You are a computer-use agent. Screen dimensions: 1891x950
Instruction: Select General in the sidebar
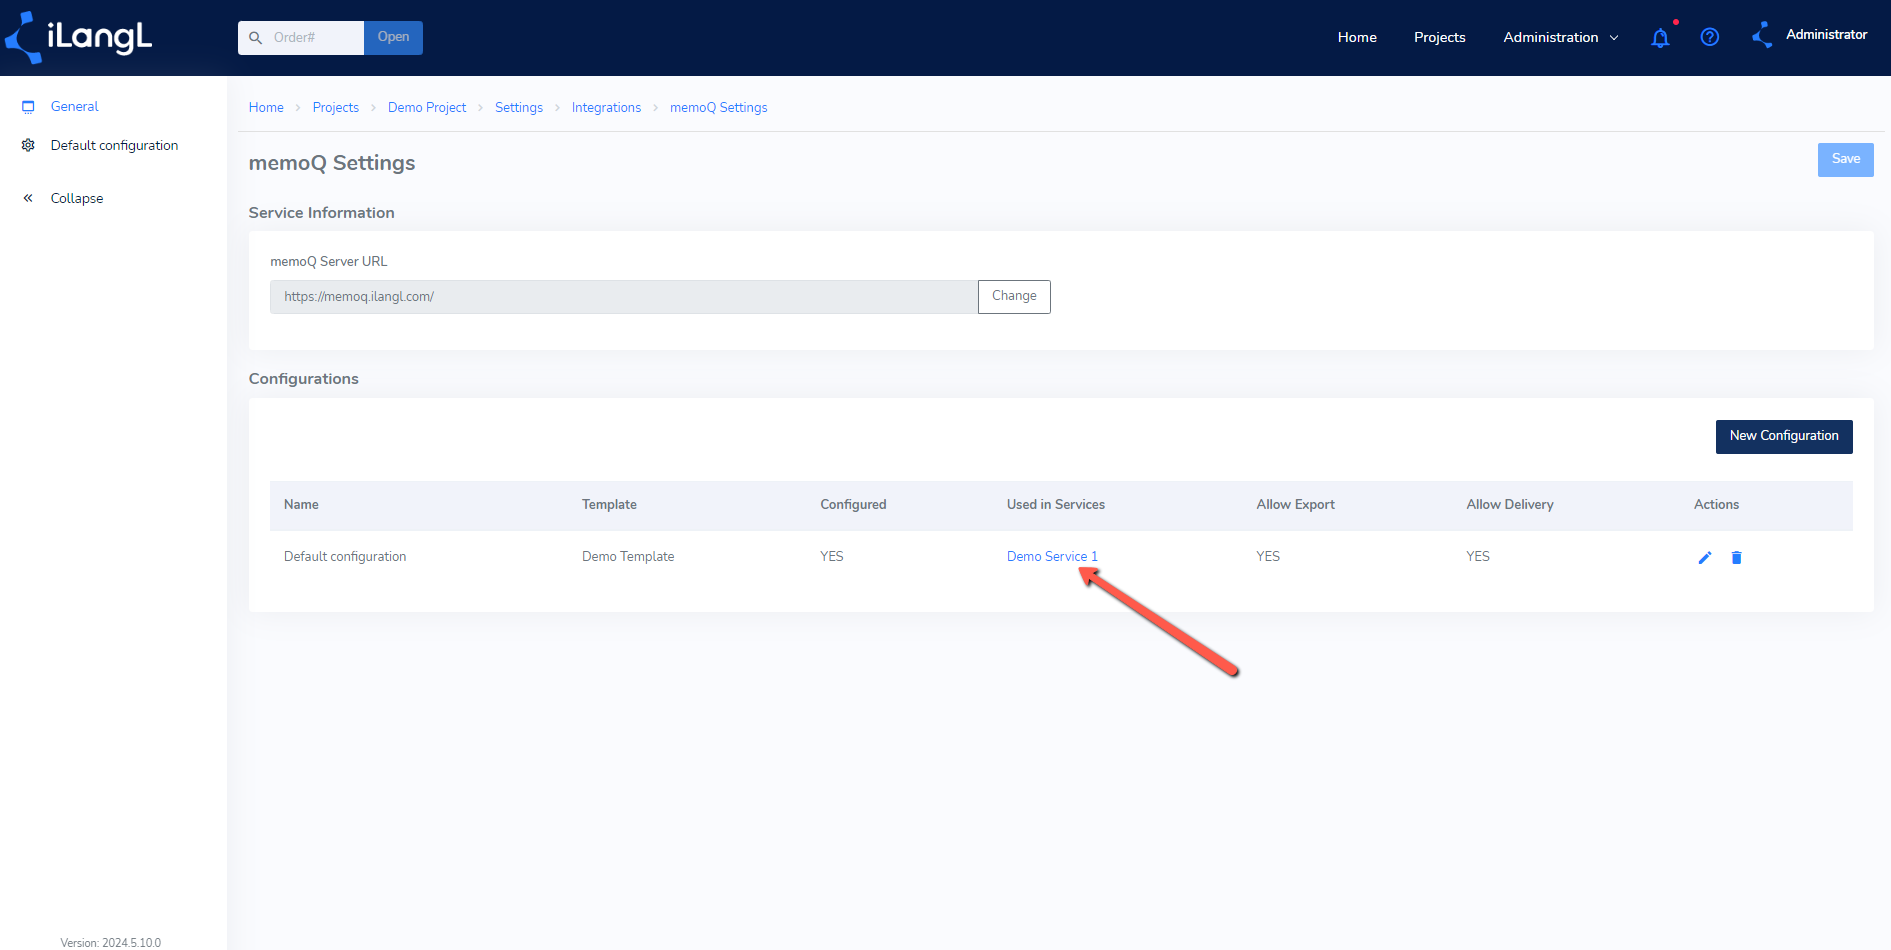pos(75,106)
